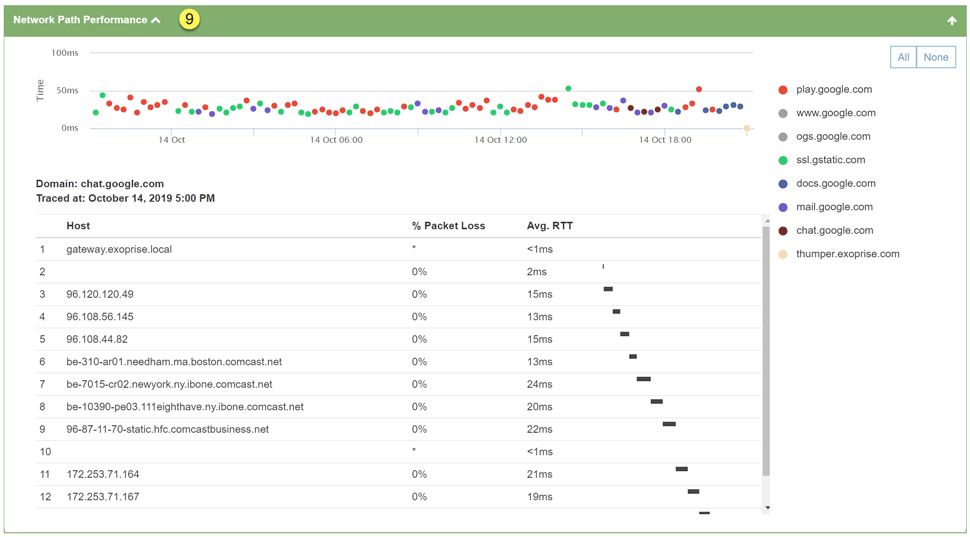Click purple mail.google.com legend dot
Viewport: 970px width, 537px height.
(783, 207)
